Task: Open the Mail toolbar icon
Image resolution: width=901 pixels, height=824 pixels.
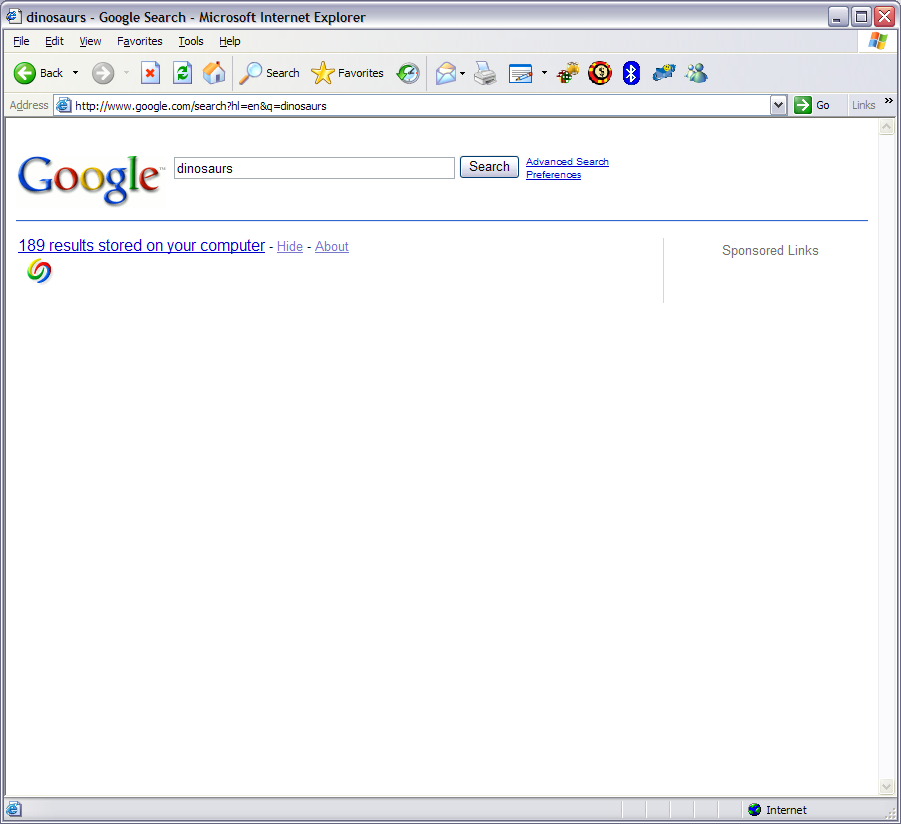Action: point(446,73)
